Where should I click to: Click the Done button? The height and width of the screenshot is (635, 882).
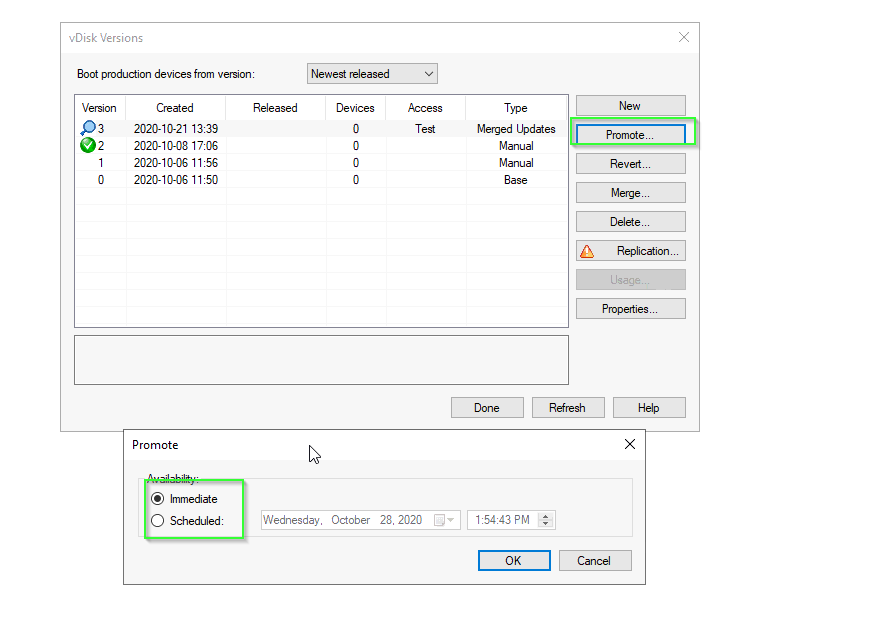click(x=487, y=408)
